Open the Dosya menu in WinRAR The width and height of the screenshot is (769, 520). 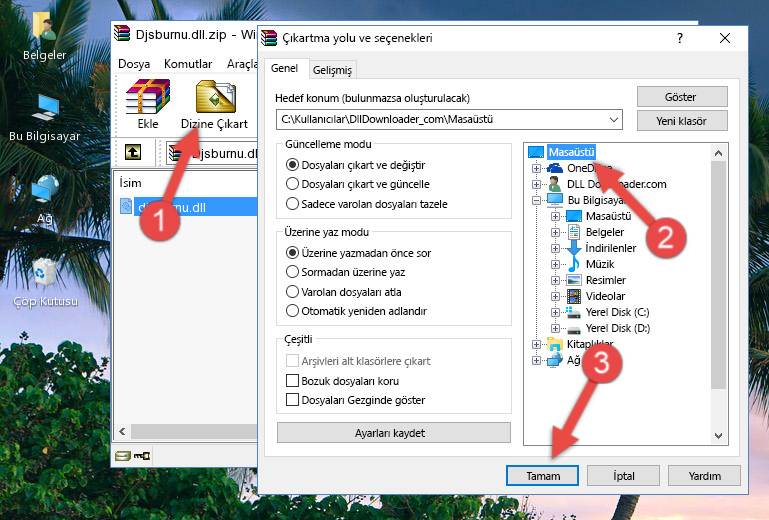134,64
